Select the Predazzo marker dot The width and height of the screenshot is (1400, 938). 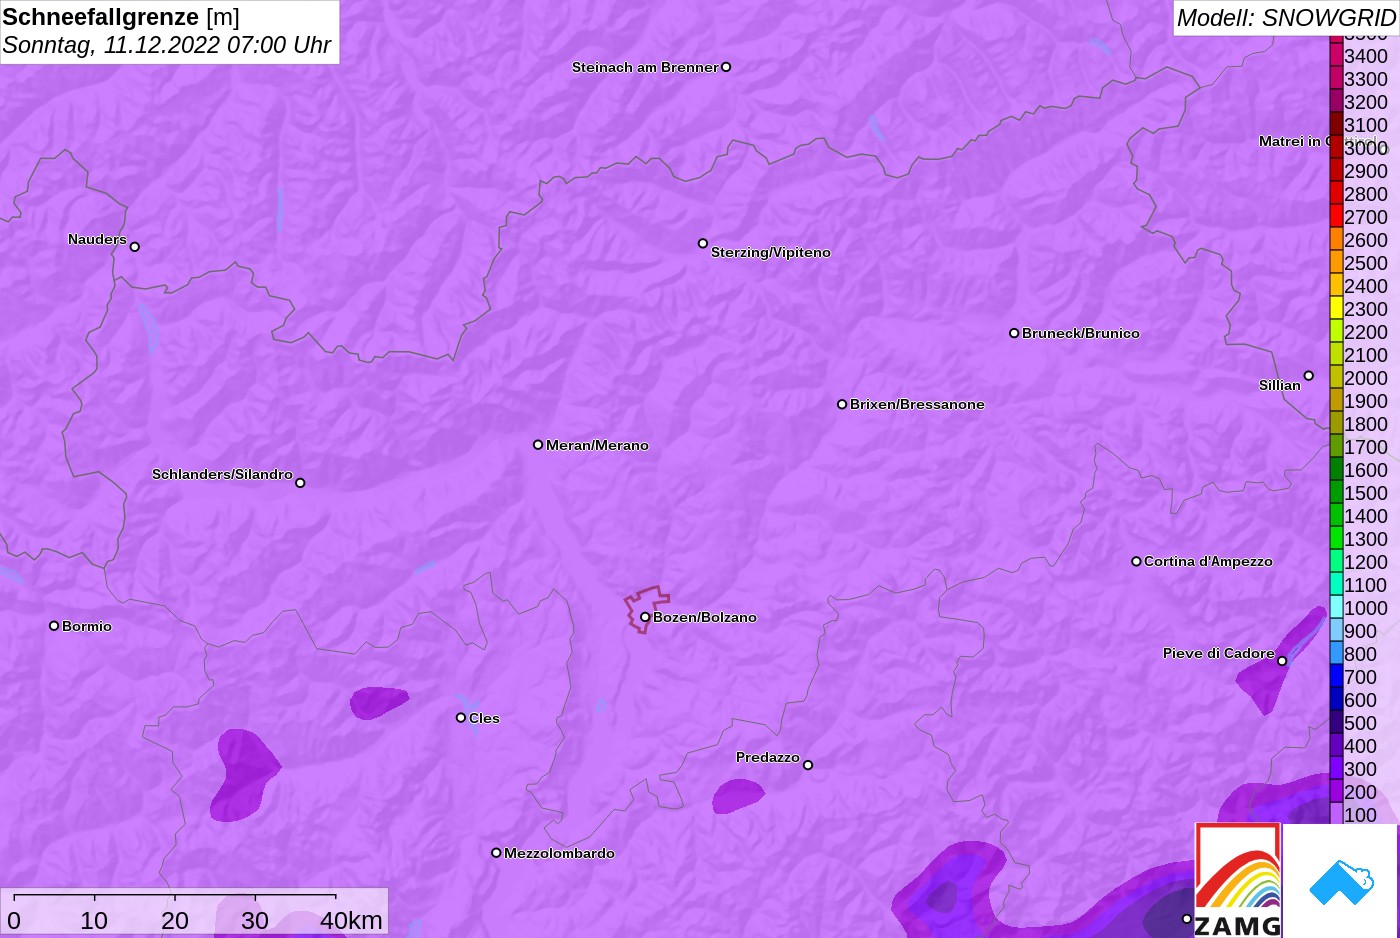(808, 765)
